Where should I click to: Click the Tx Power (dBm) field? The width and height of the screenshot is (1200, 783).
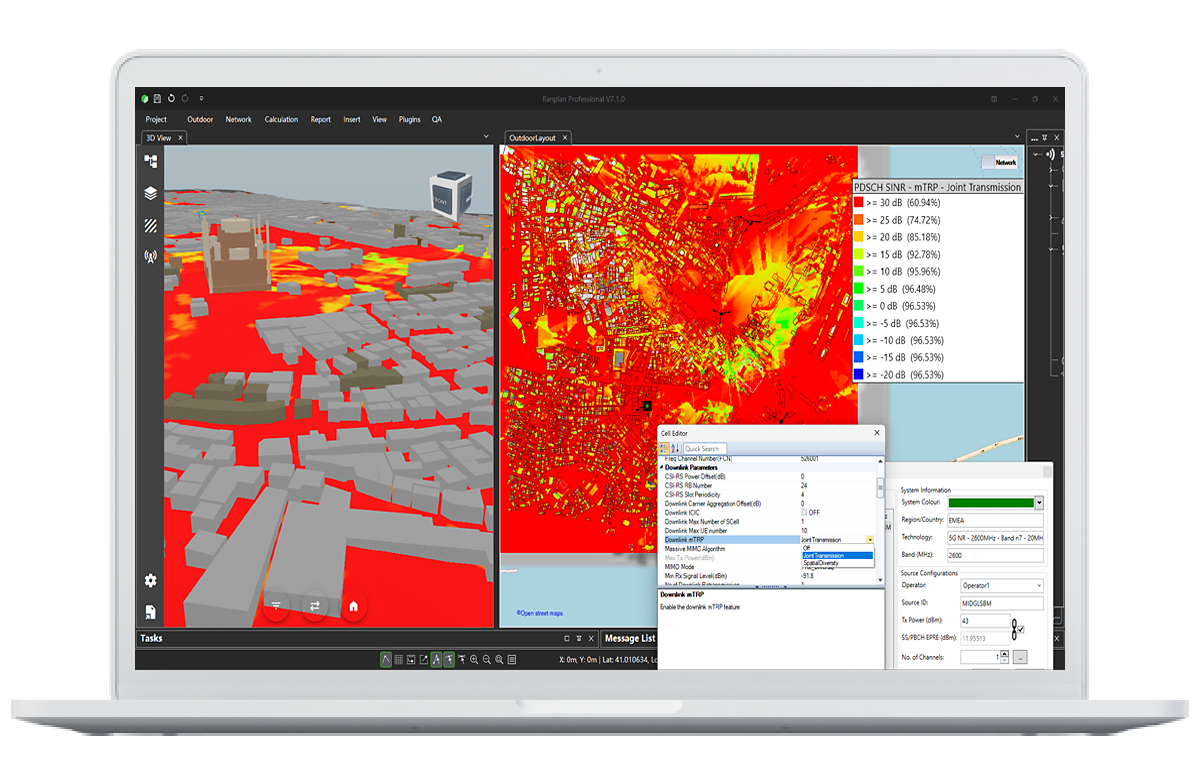coord(985,621)
